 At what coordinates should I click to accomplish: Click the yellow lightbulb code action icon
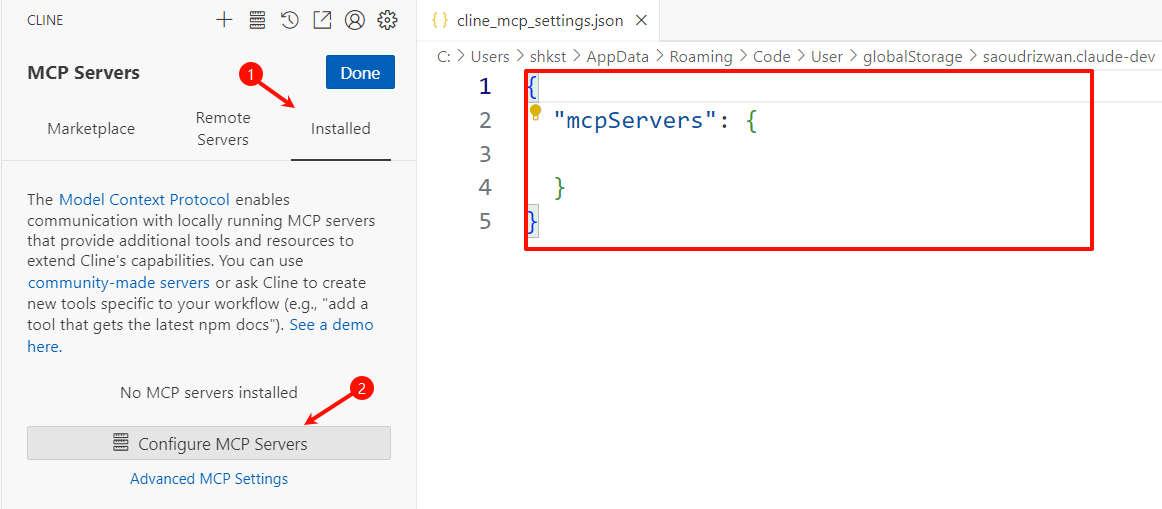(537, 113)
